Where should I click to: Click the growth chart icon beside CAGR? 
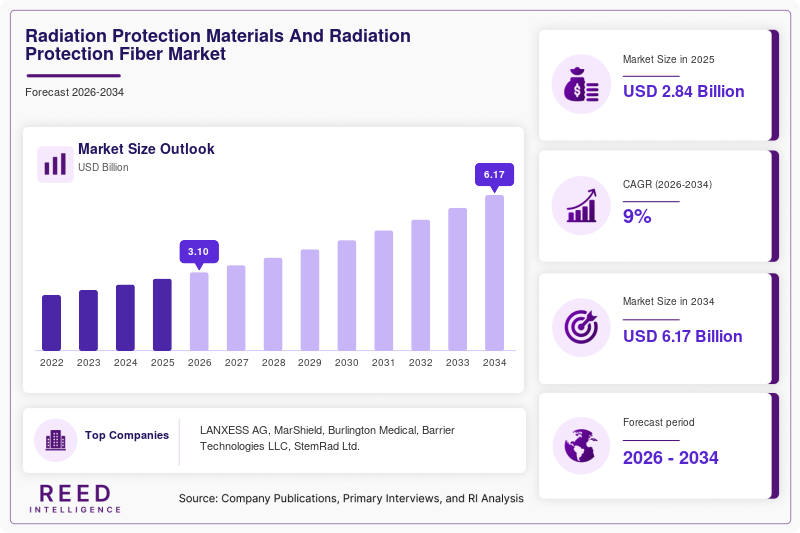[x=581, y=206]
